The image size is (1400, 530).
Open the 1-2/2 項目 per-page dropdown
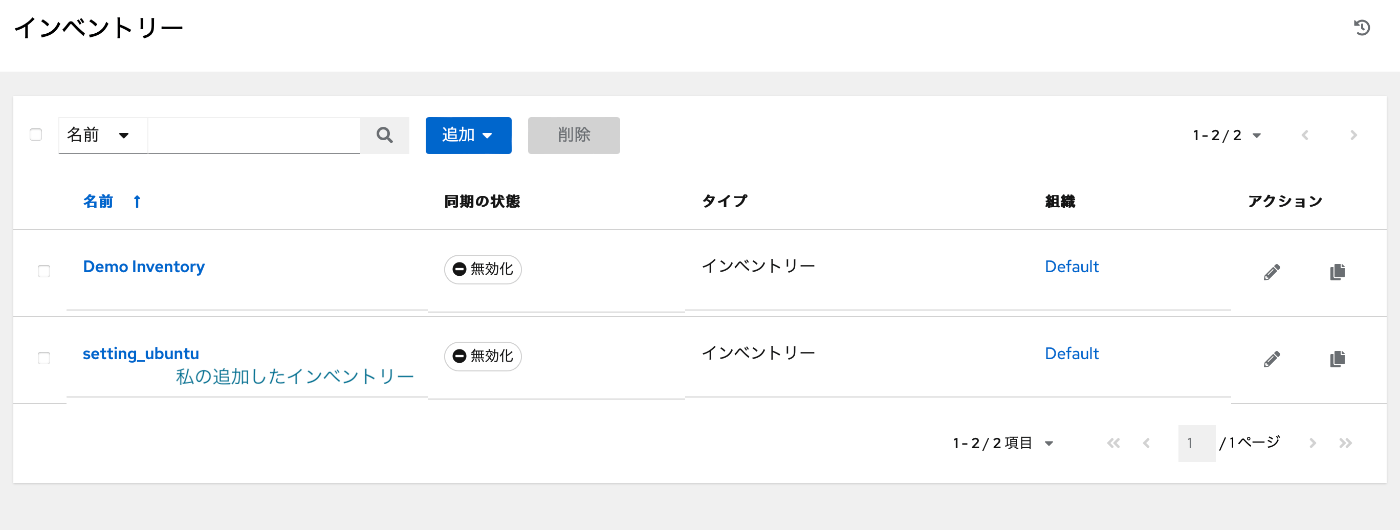pyautogui.click(x=1004, y=443)
